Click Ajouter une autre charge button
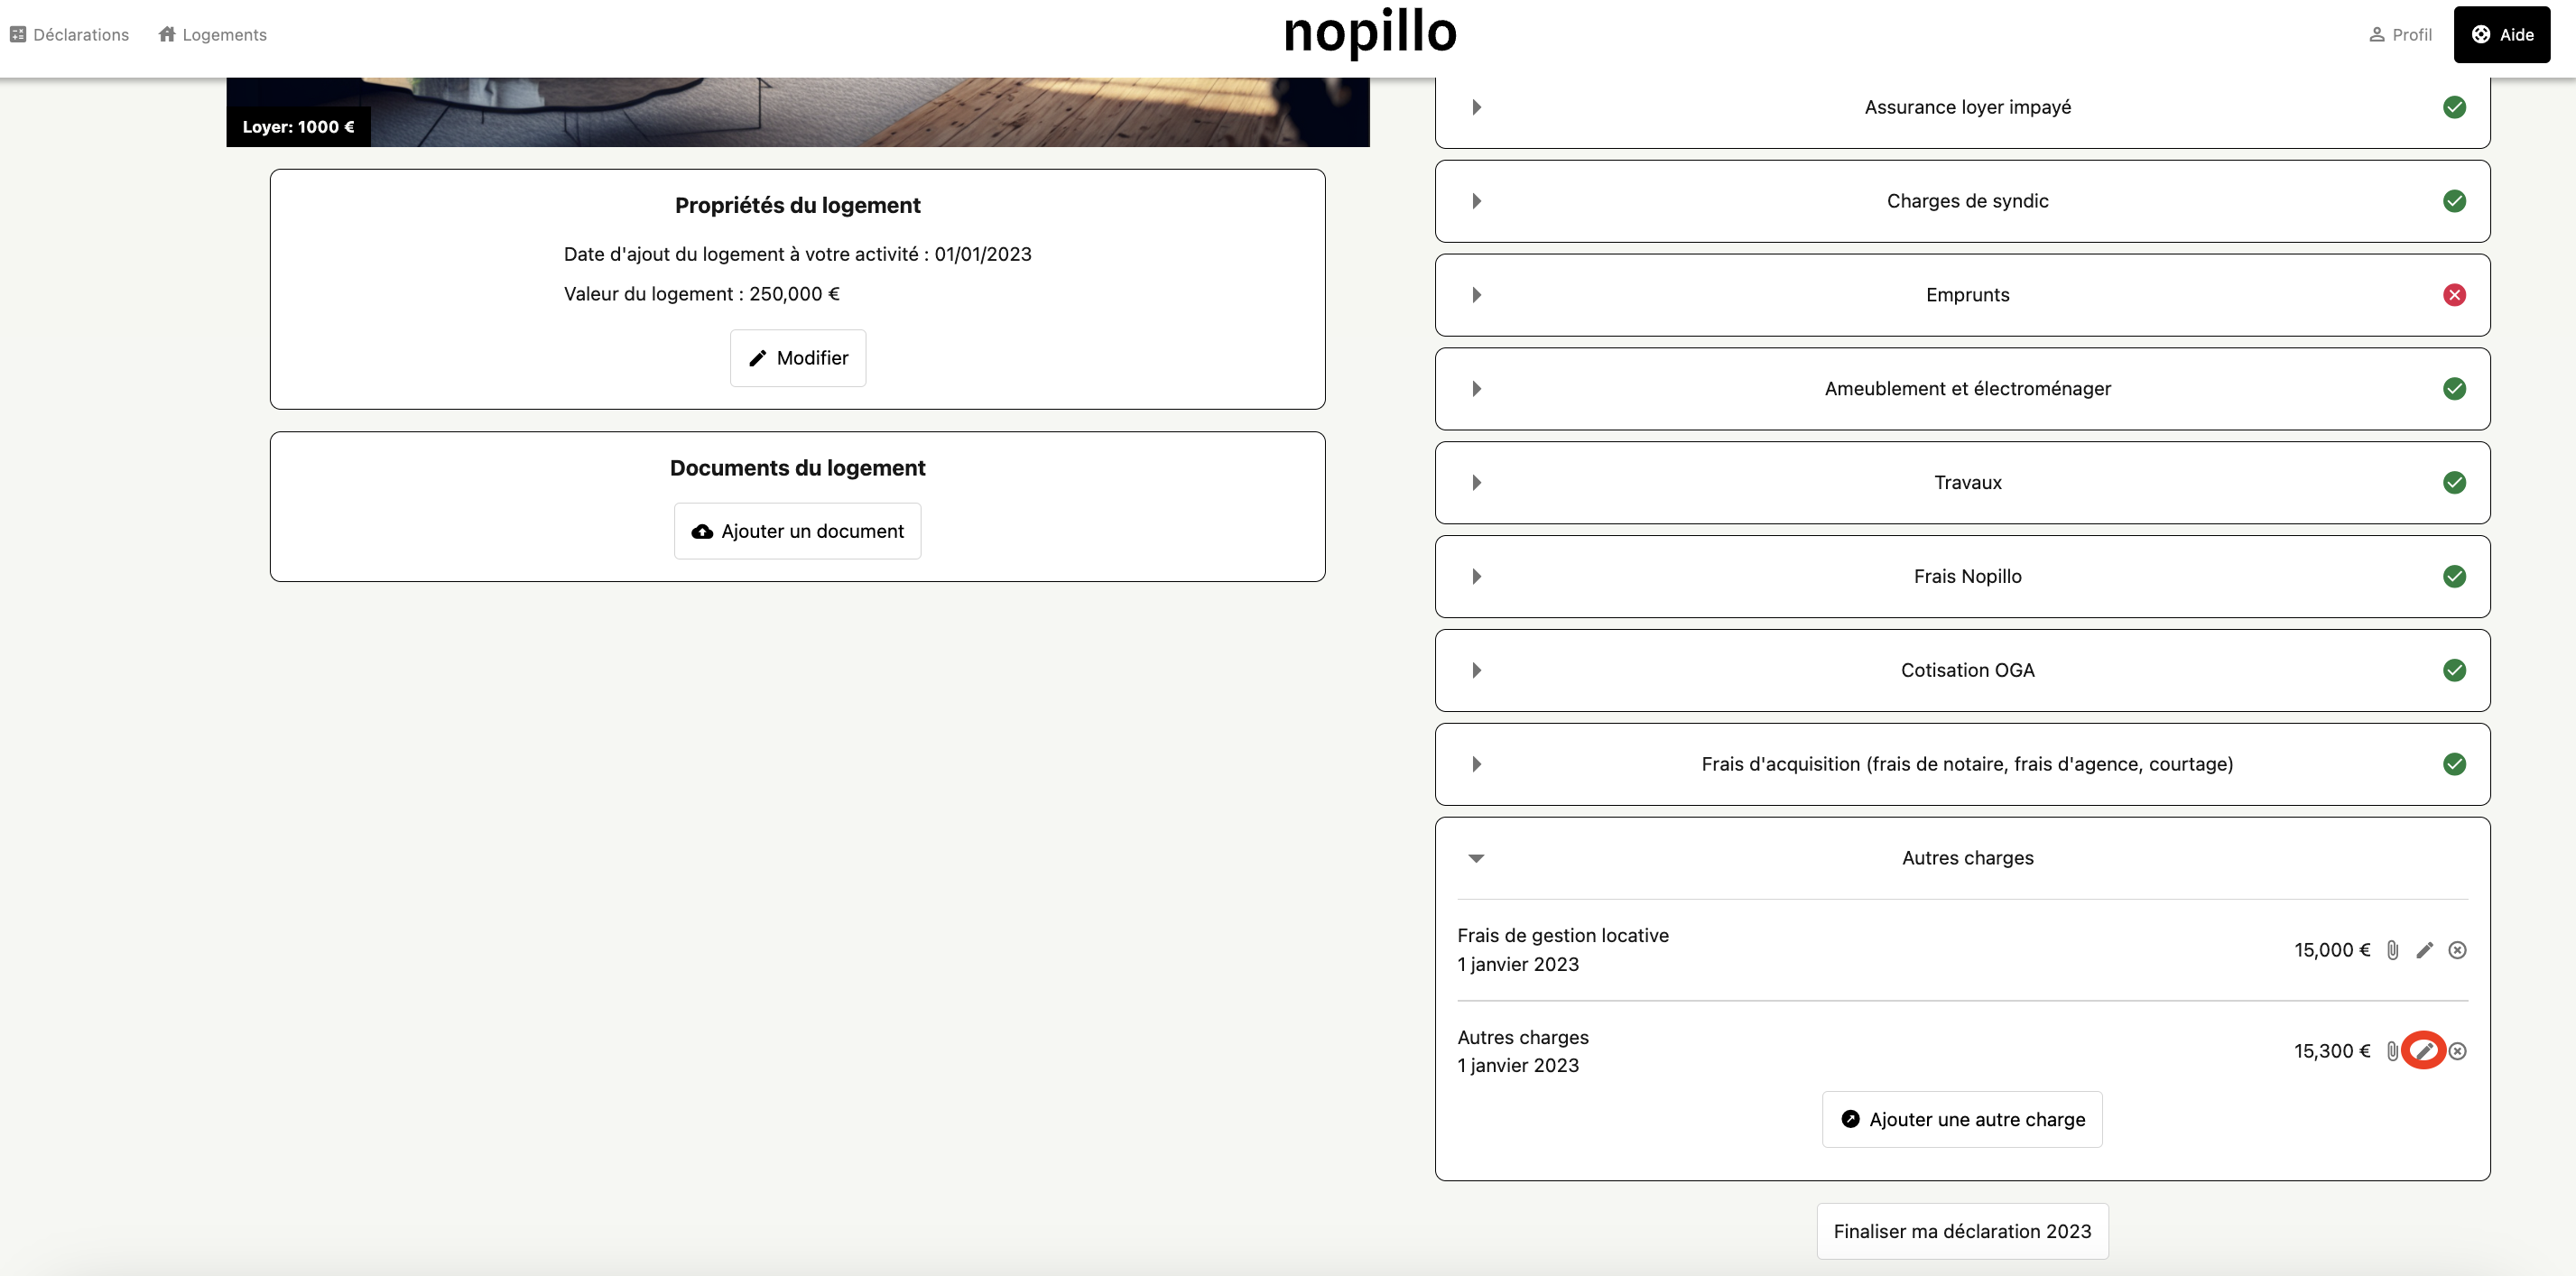This screenshot has width=2576, height=1276. coord(1961,1119)
